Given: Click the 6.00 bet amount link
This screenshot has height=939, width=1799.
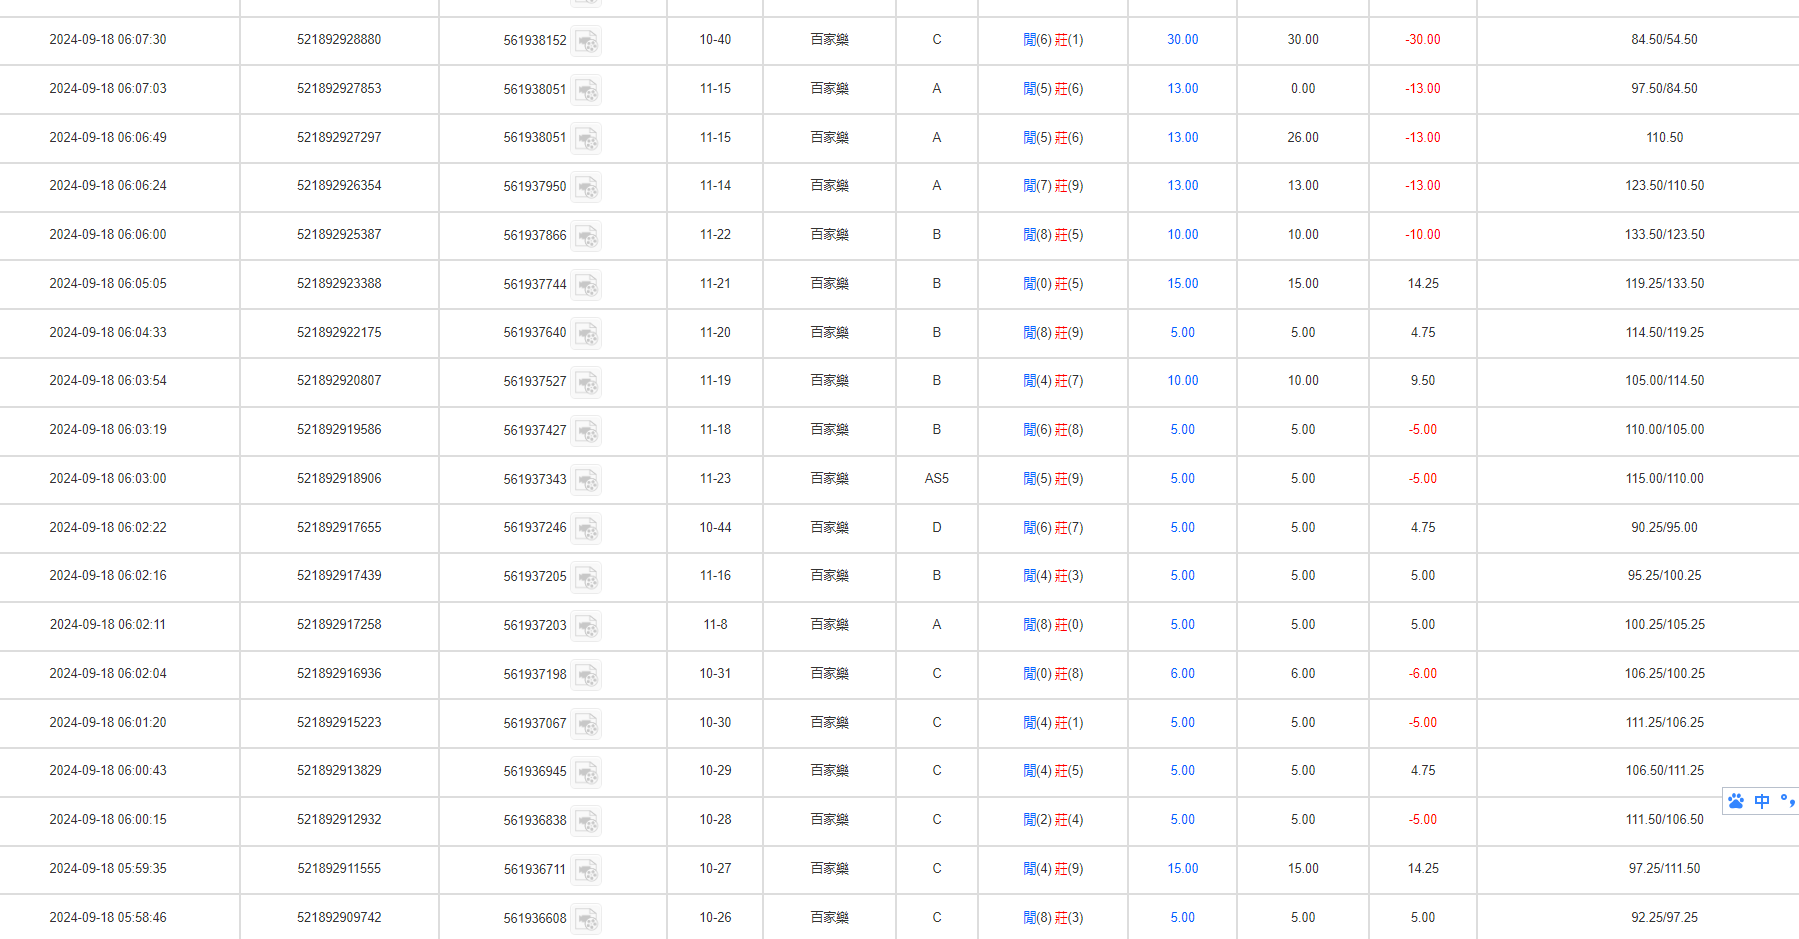Looking at the screenshot, I should [1182, 674].
